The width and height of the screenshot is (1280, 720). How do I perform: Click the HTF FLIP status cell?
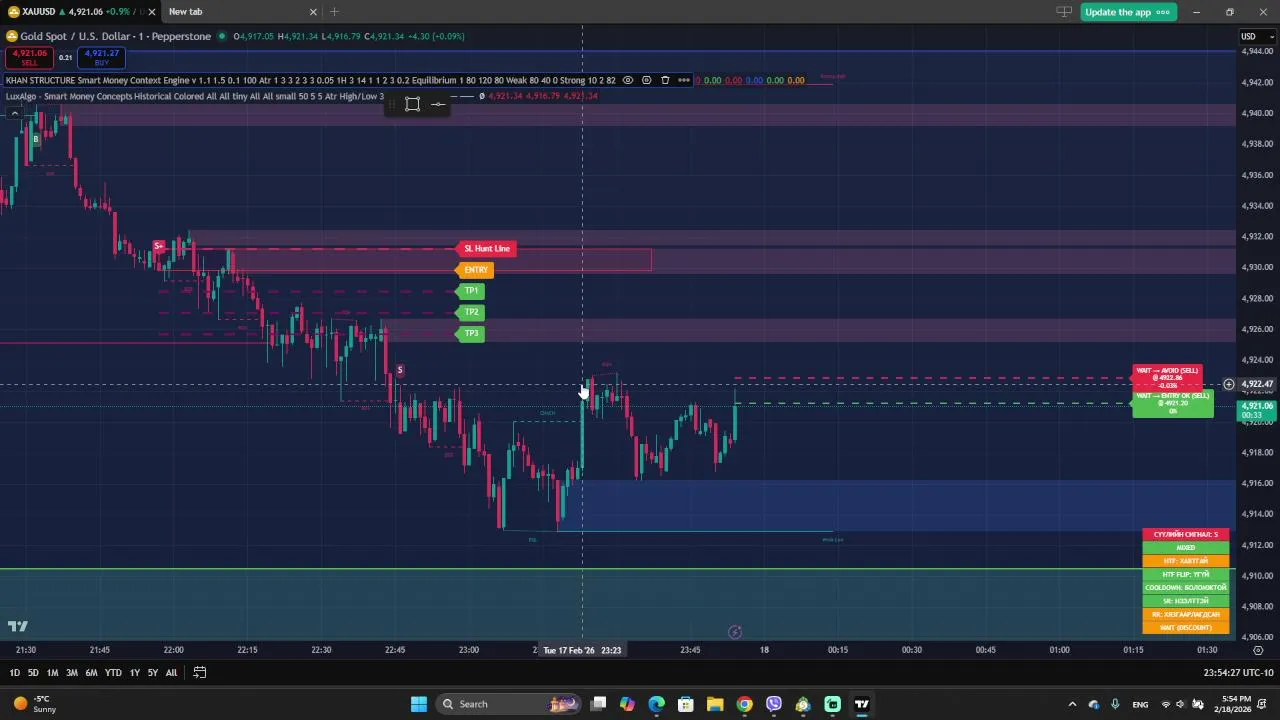point(1186,575)
